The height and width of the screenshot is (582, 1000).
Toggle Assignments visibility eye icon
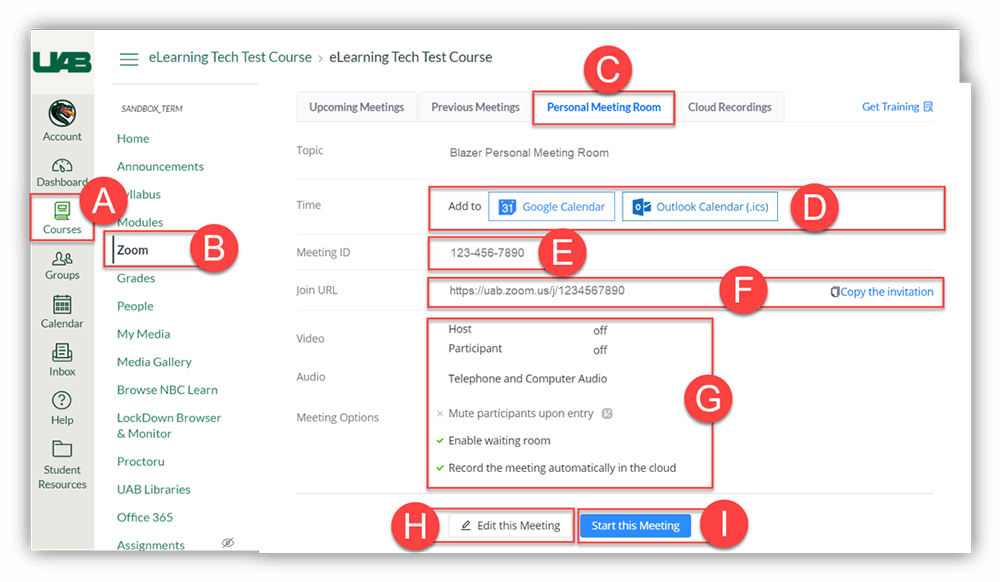[227, 543]
